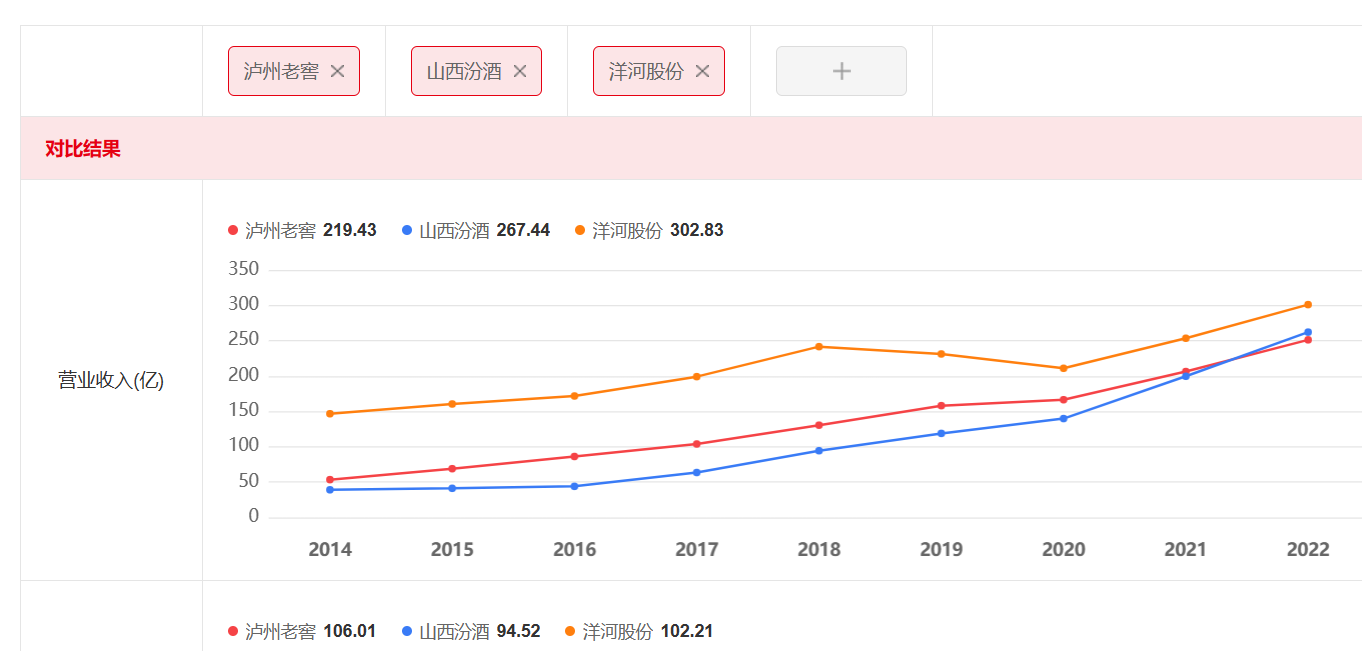Select the 泸州老窖 tag name
1362x651 pixels.
coord(281,71)
